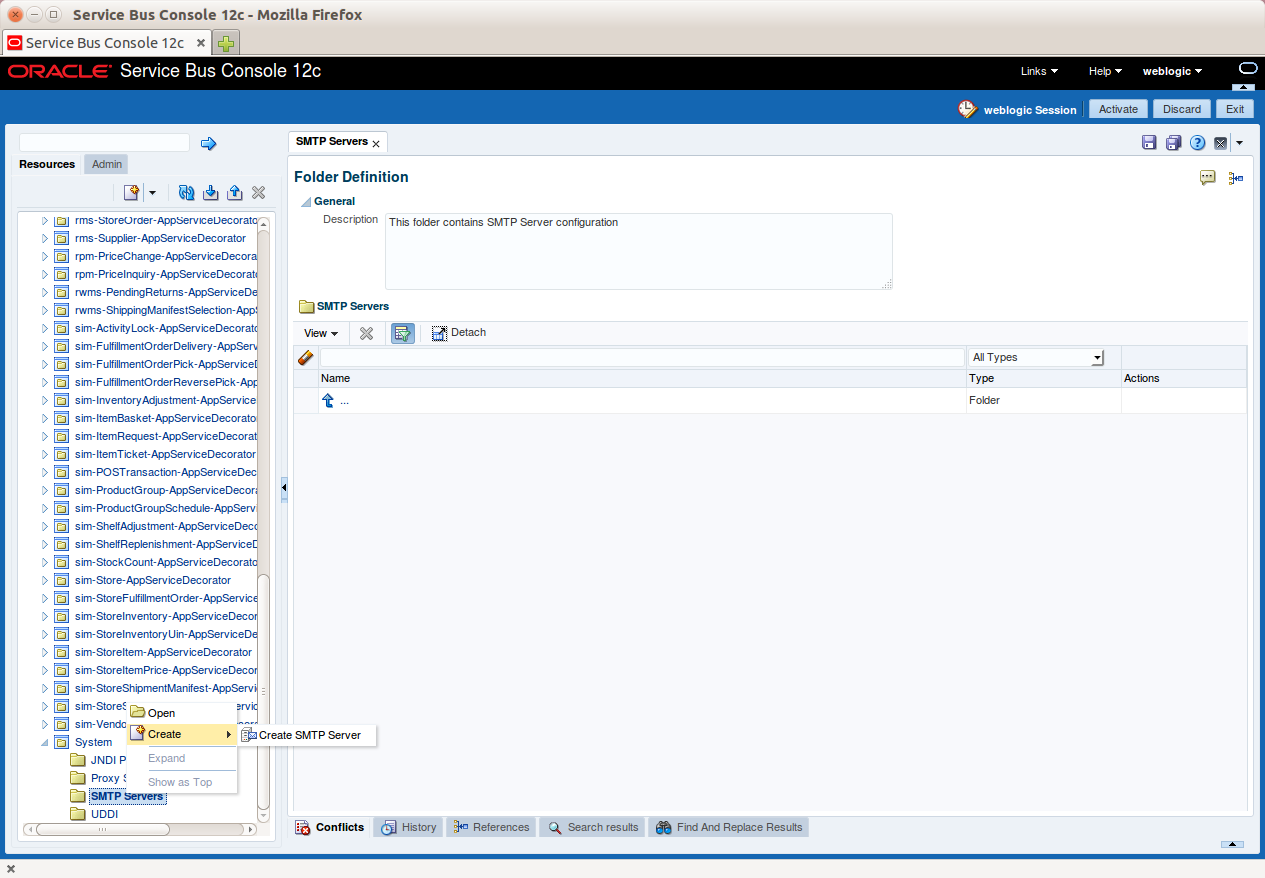Screen dimensions: 1265x878
Task: Select Create in the context menu
Action: [x=181, y=734]
